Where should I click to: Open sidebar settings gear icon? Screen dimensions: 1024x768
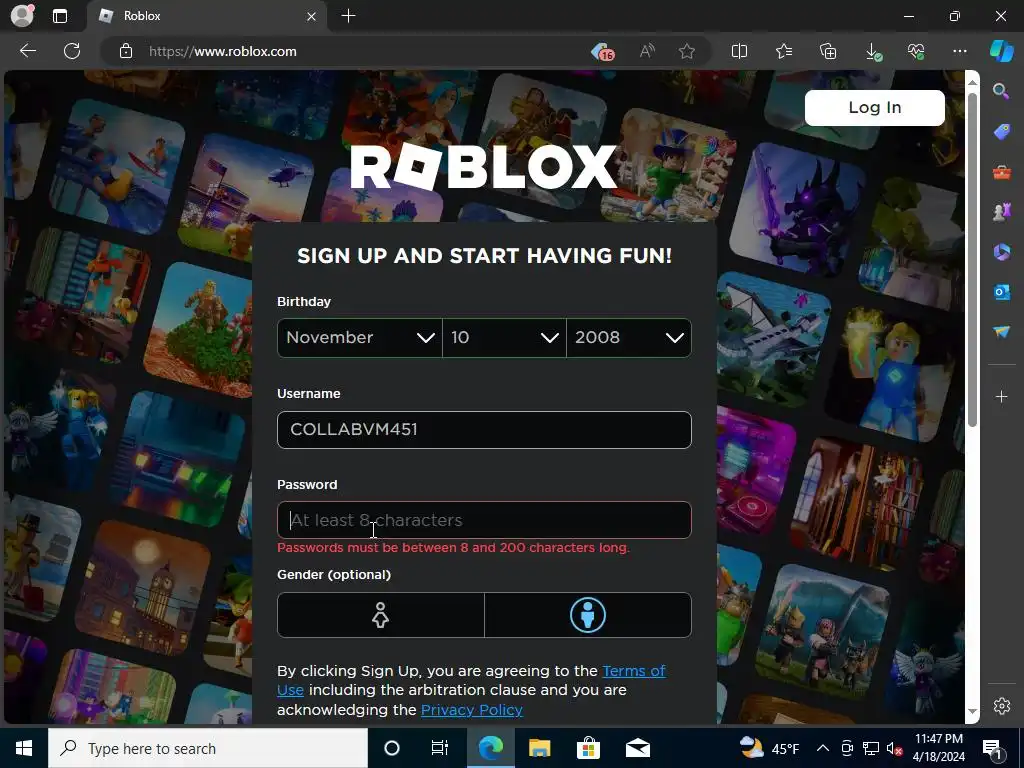pos(1002,706)
